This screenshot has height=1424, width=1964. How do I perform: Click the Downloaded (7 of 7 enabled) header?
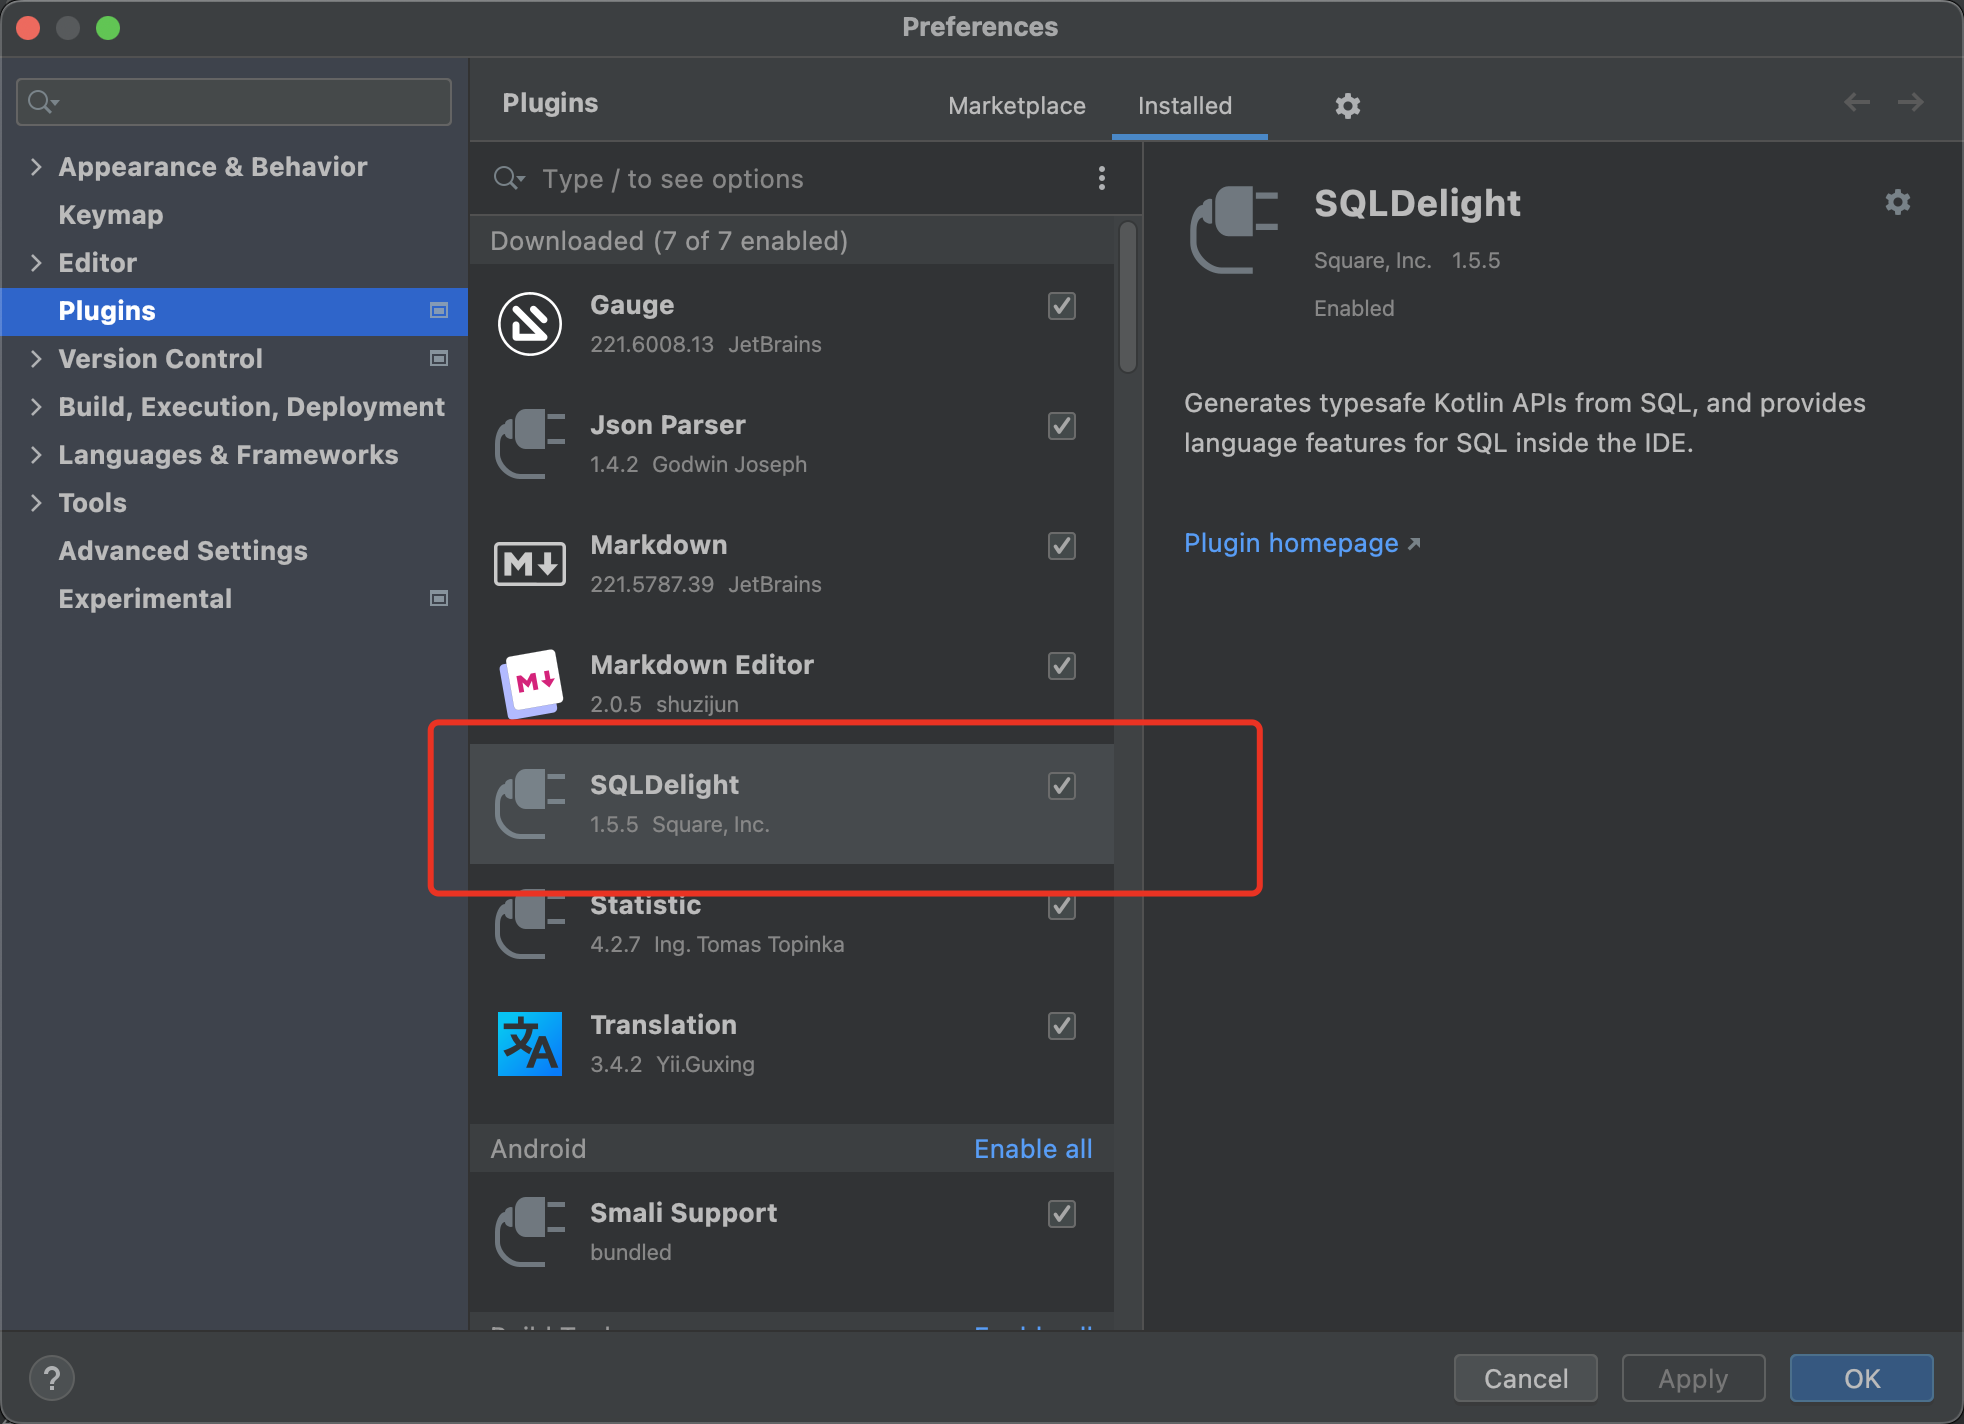pos(668,241)
